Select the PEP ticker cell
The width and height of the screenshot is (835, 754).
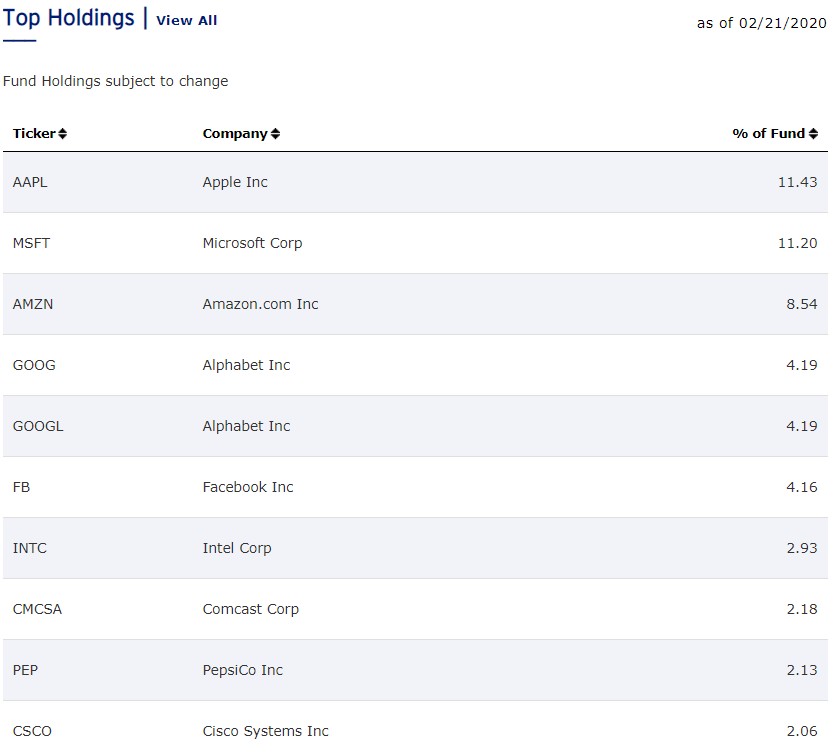(26, 670)
